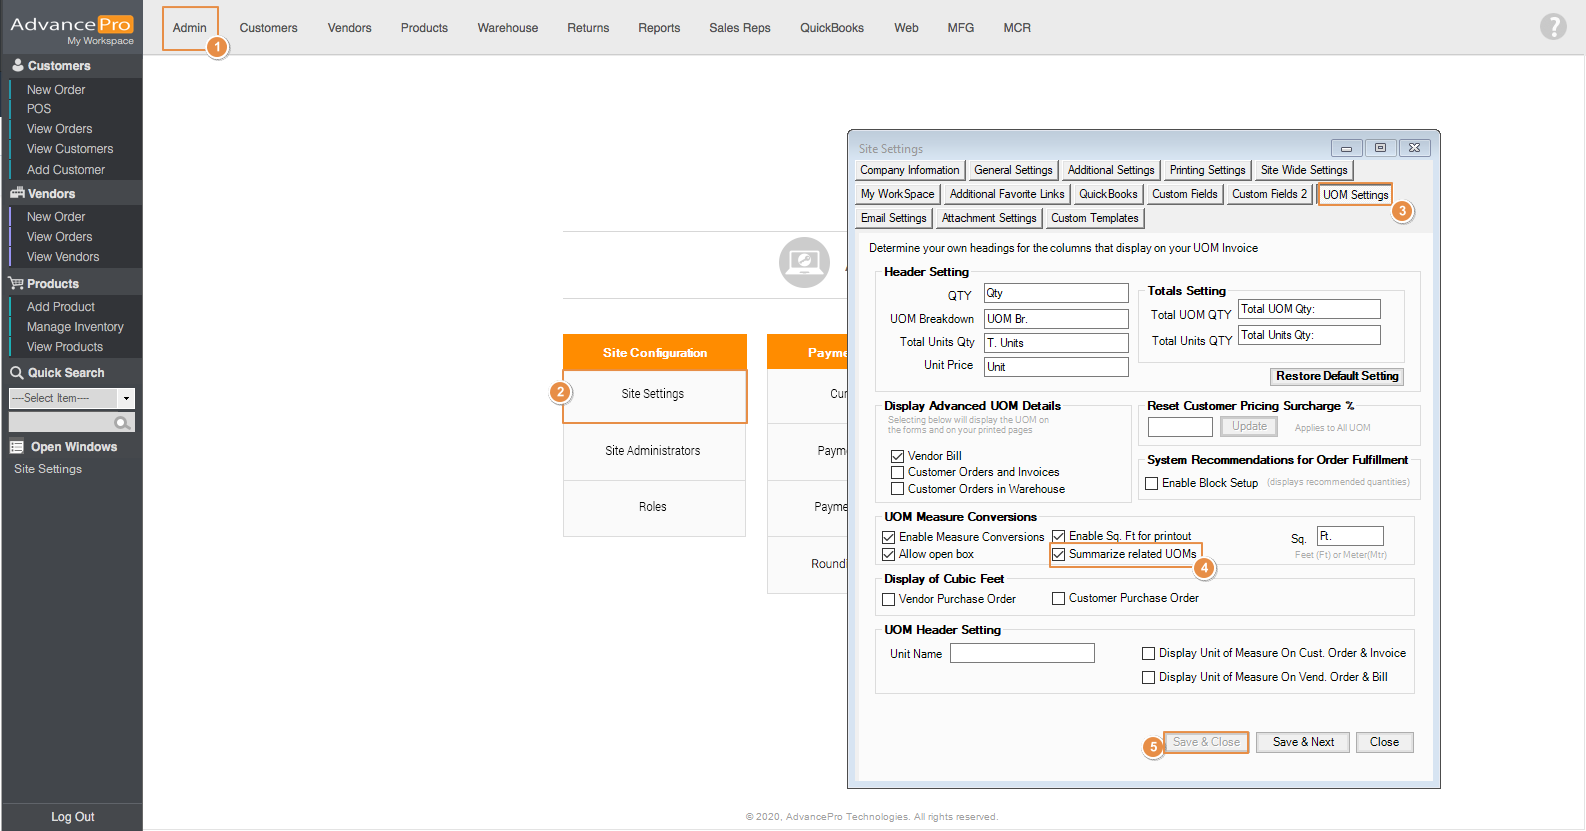The height and width of the screenshot is (831, 1586).
Task: Open the Printing Settings tab
Action: click(1207, 170)
